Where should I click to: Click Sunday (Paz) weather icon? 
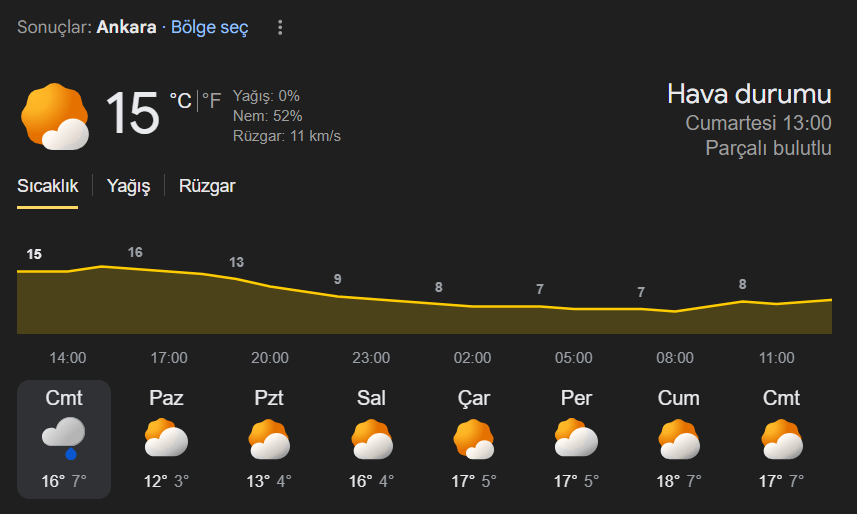166,438
